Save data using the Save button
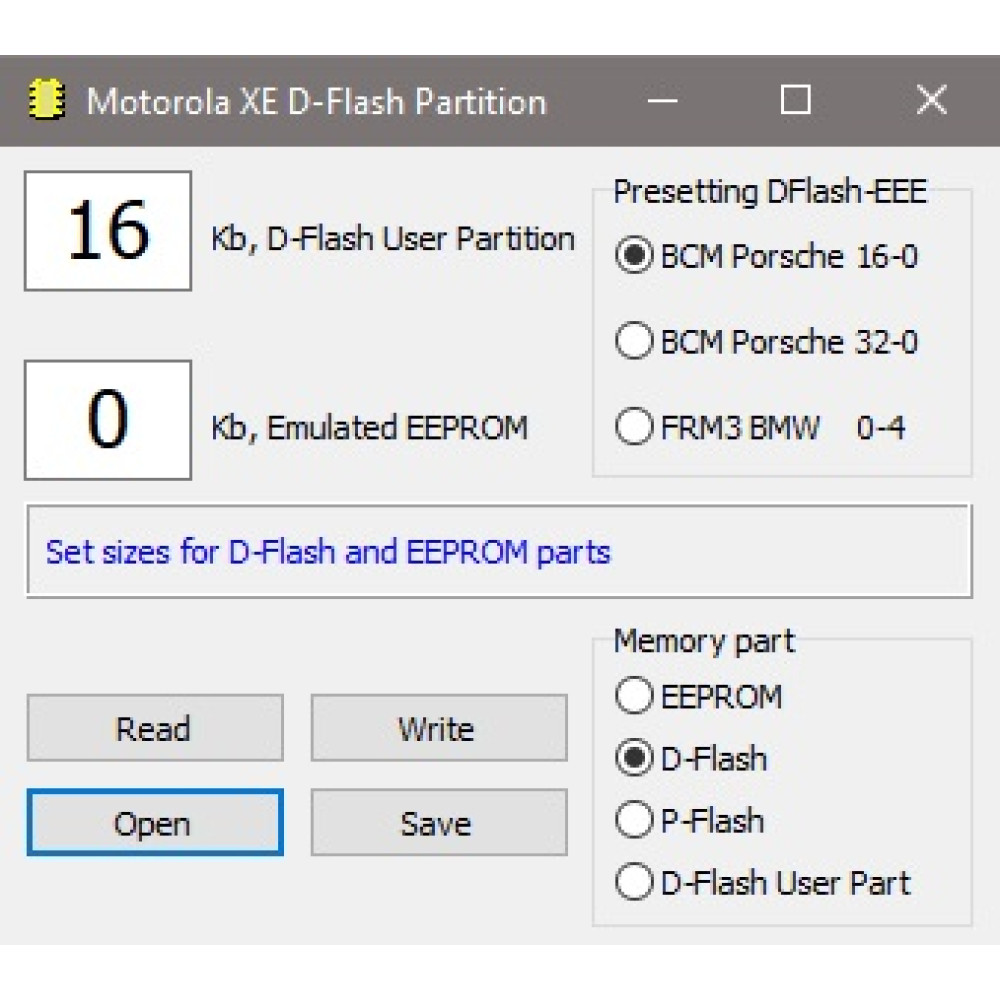 [x=439, y=822]
